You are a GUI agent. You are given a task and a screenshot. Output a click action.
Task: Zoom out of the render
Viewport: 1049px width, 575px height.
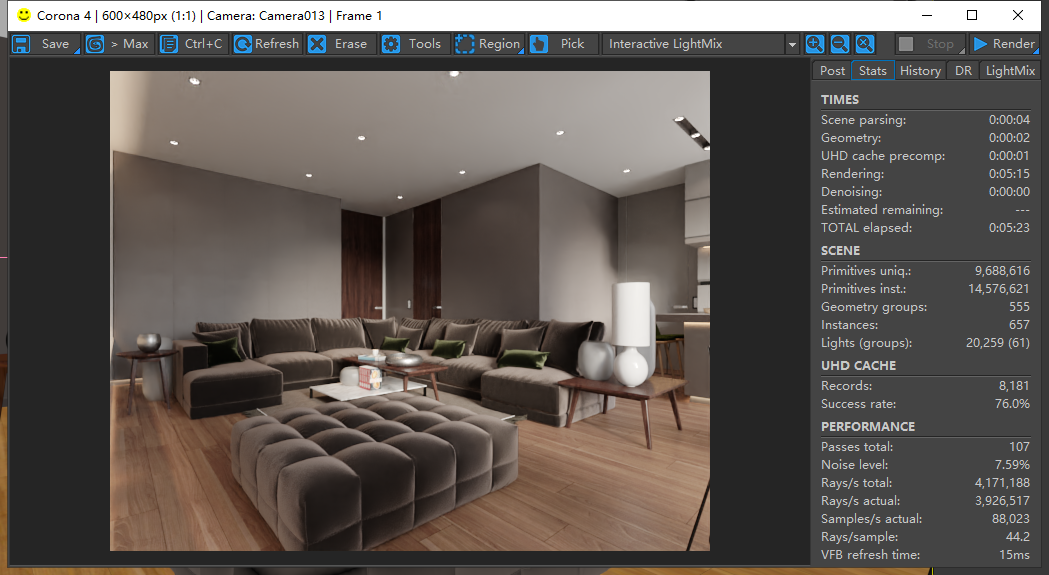coord(840,44)
